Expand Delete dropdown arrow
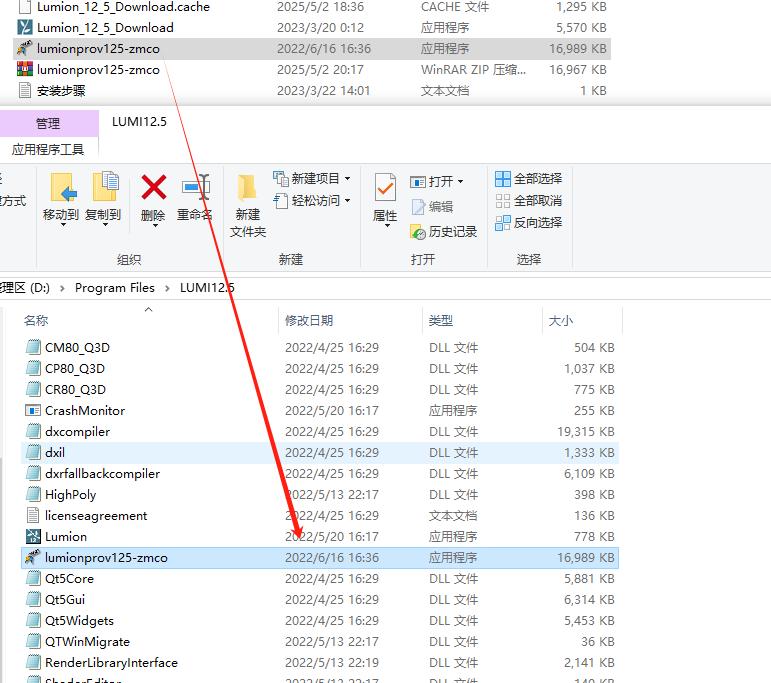 click(155, 225)
